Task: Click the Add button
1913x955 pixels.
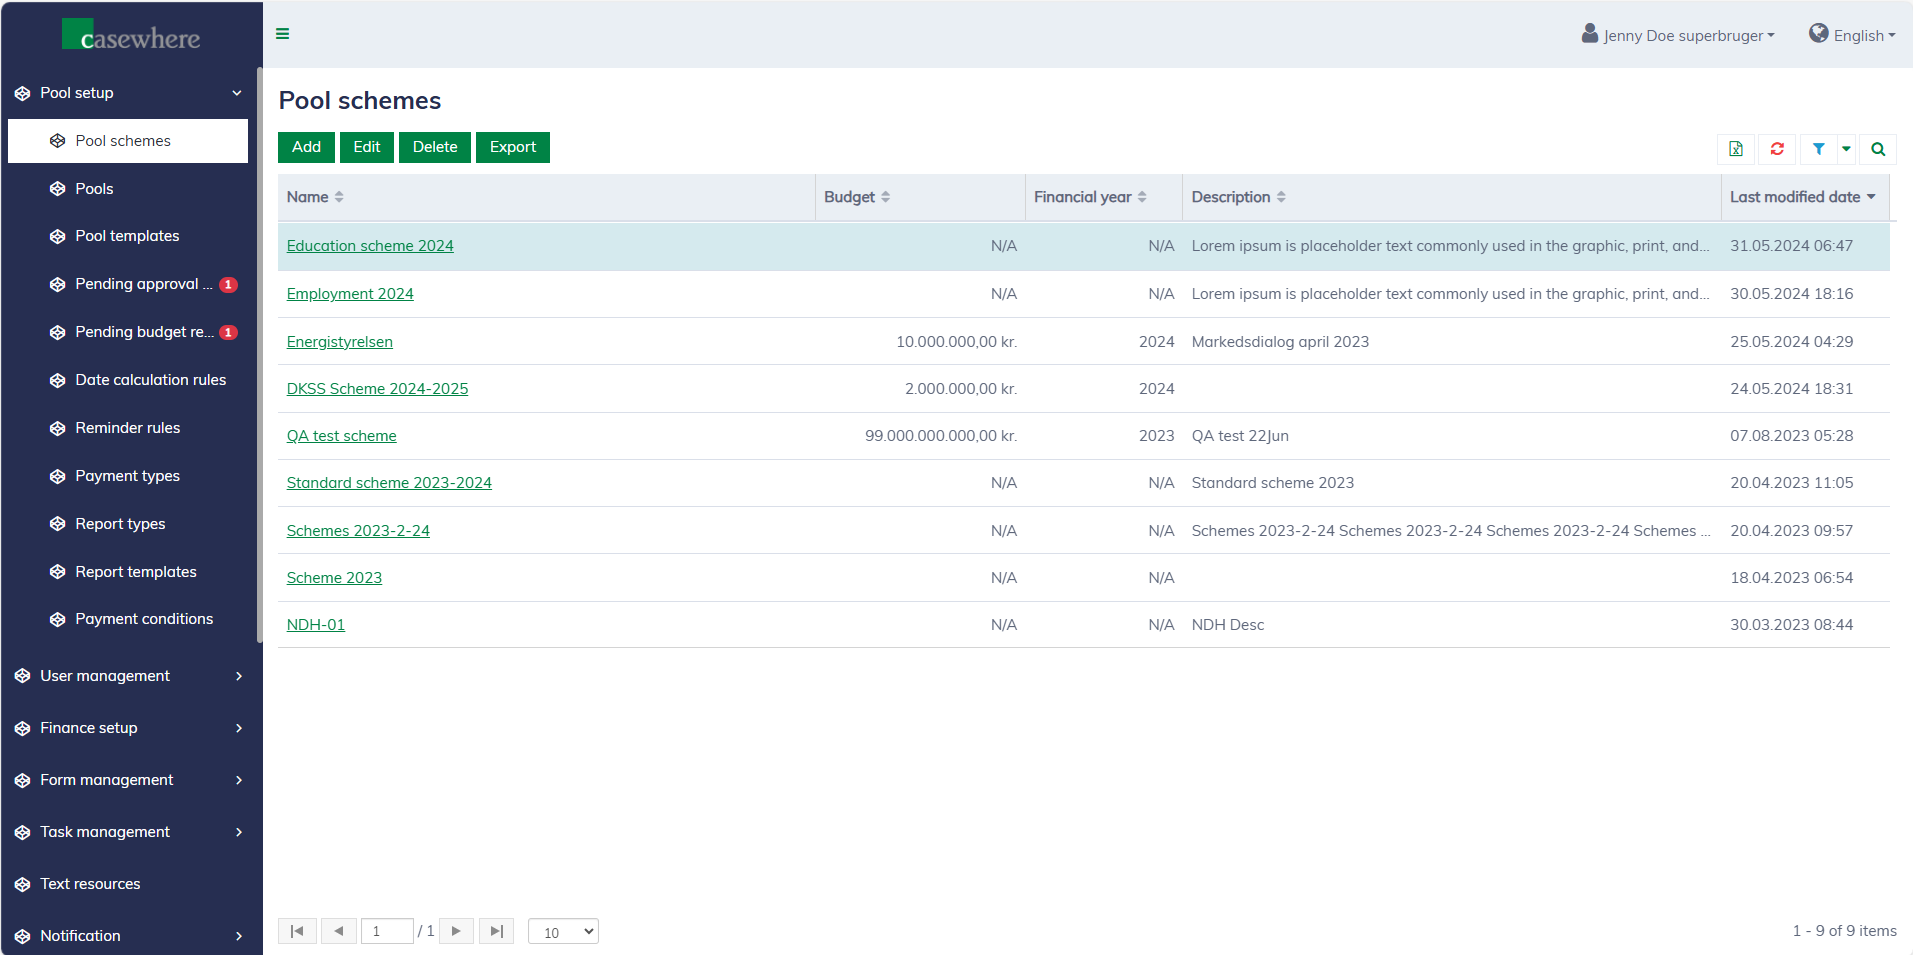Action: click(306, 147)
